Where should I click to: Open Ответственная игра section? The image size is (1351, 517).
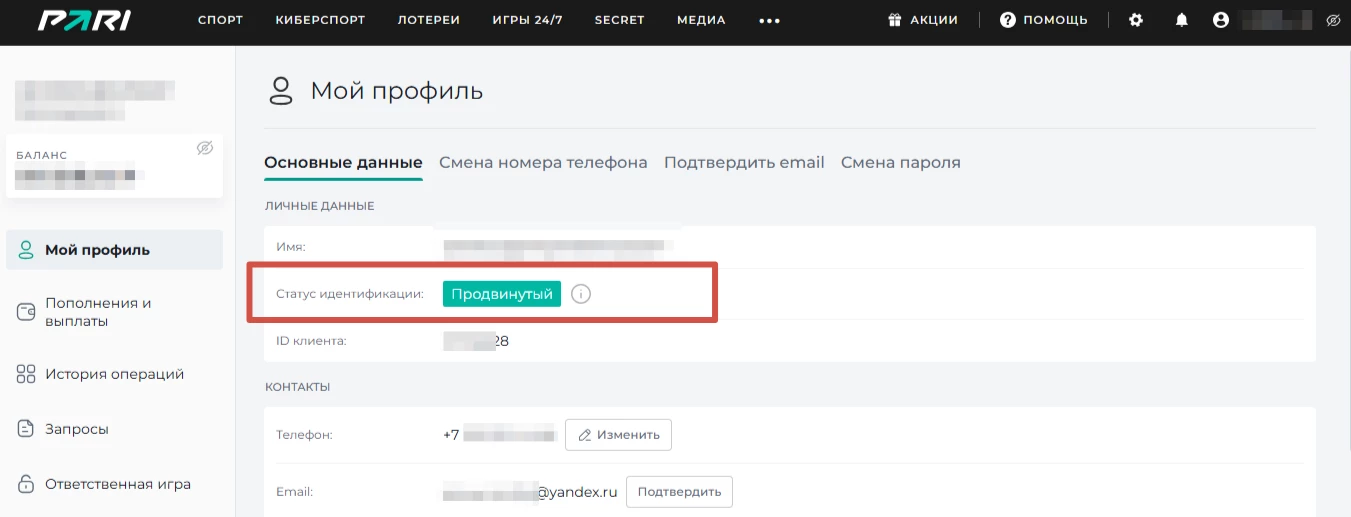coord(118,484)
